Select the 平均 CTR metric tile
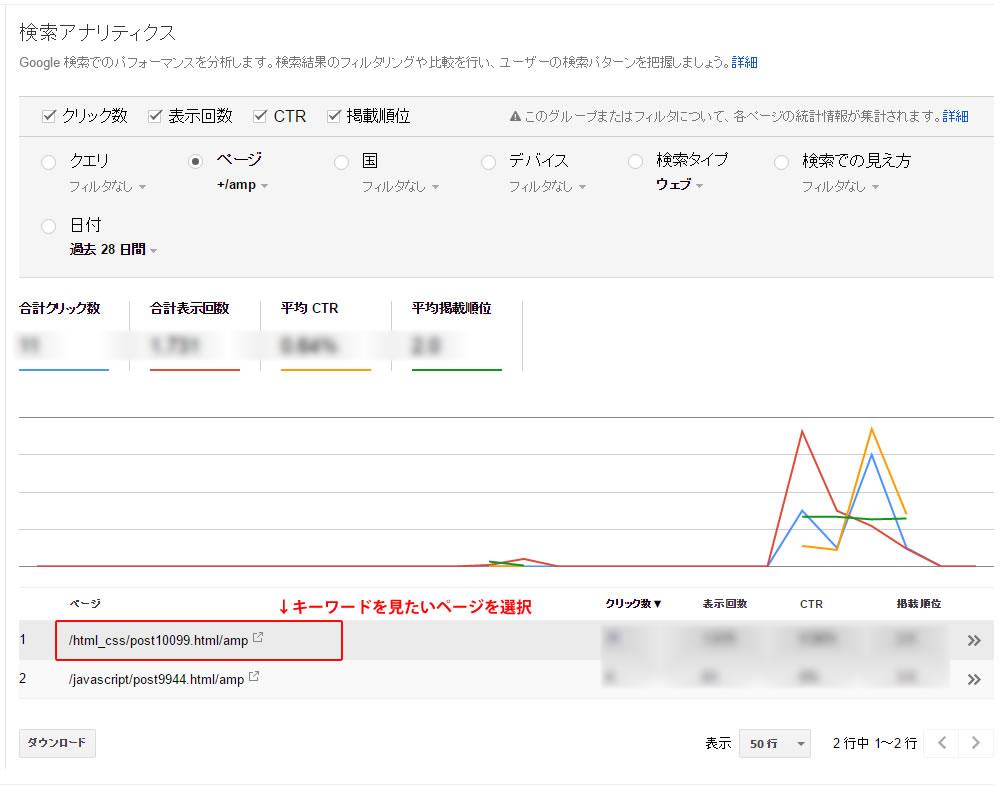This screenshot has height=786, width=1008. 326,335
